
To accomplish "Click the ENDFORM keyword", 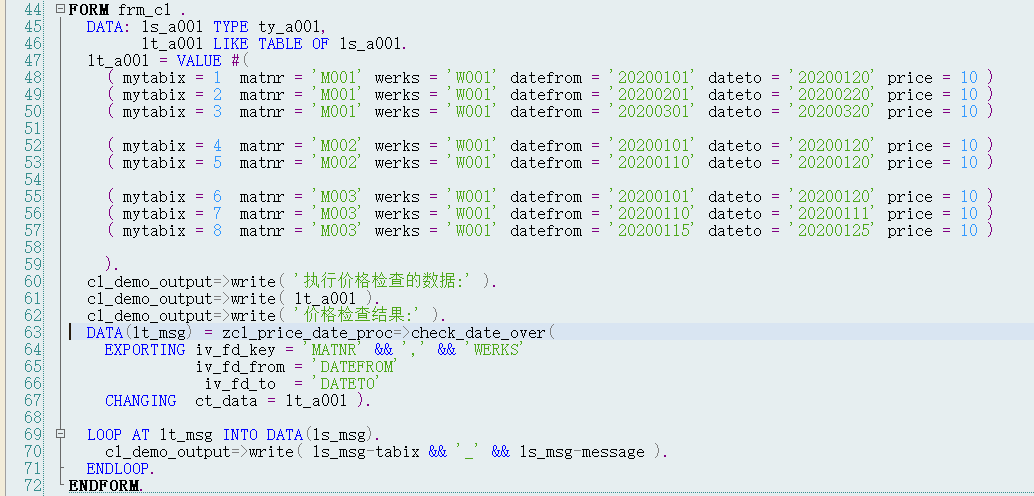I will tap(106, 486).
